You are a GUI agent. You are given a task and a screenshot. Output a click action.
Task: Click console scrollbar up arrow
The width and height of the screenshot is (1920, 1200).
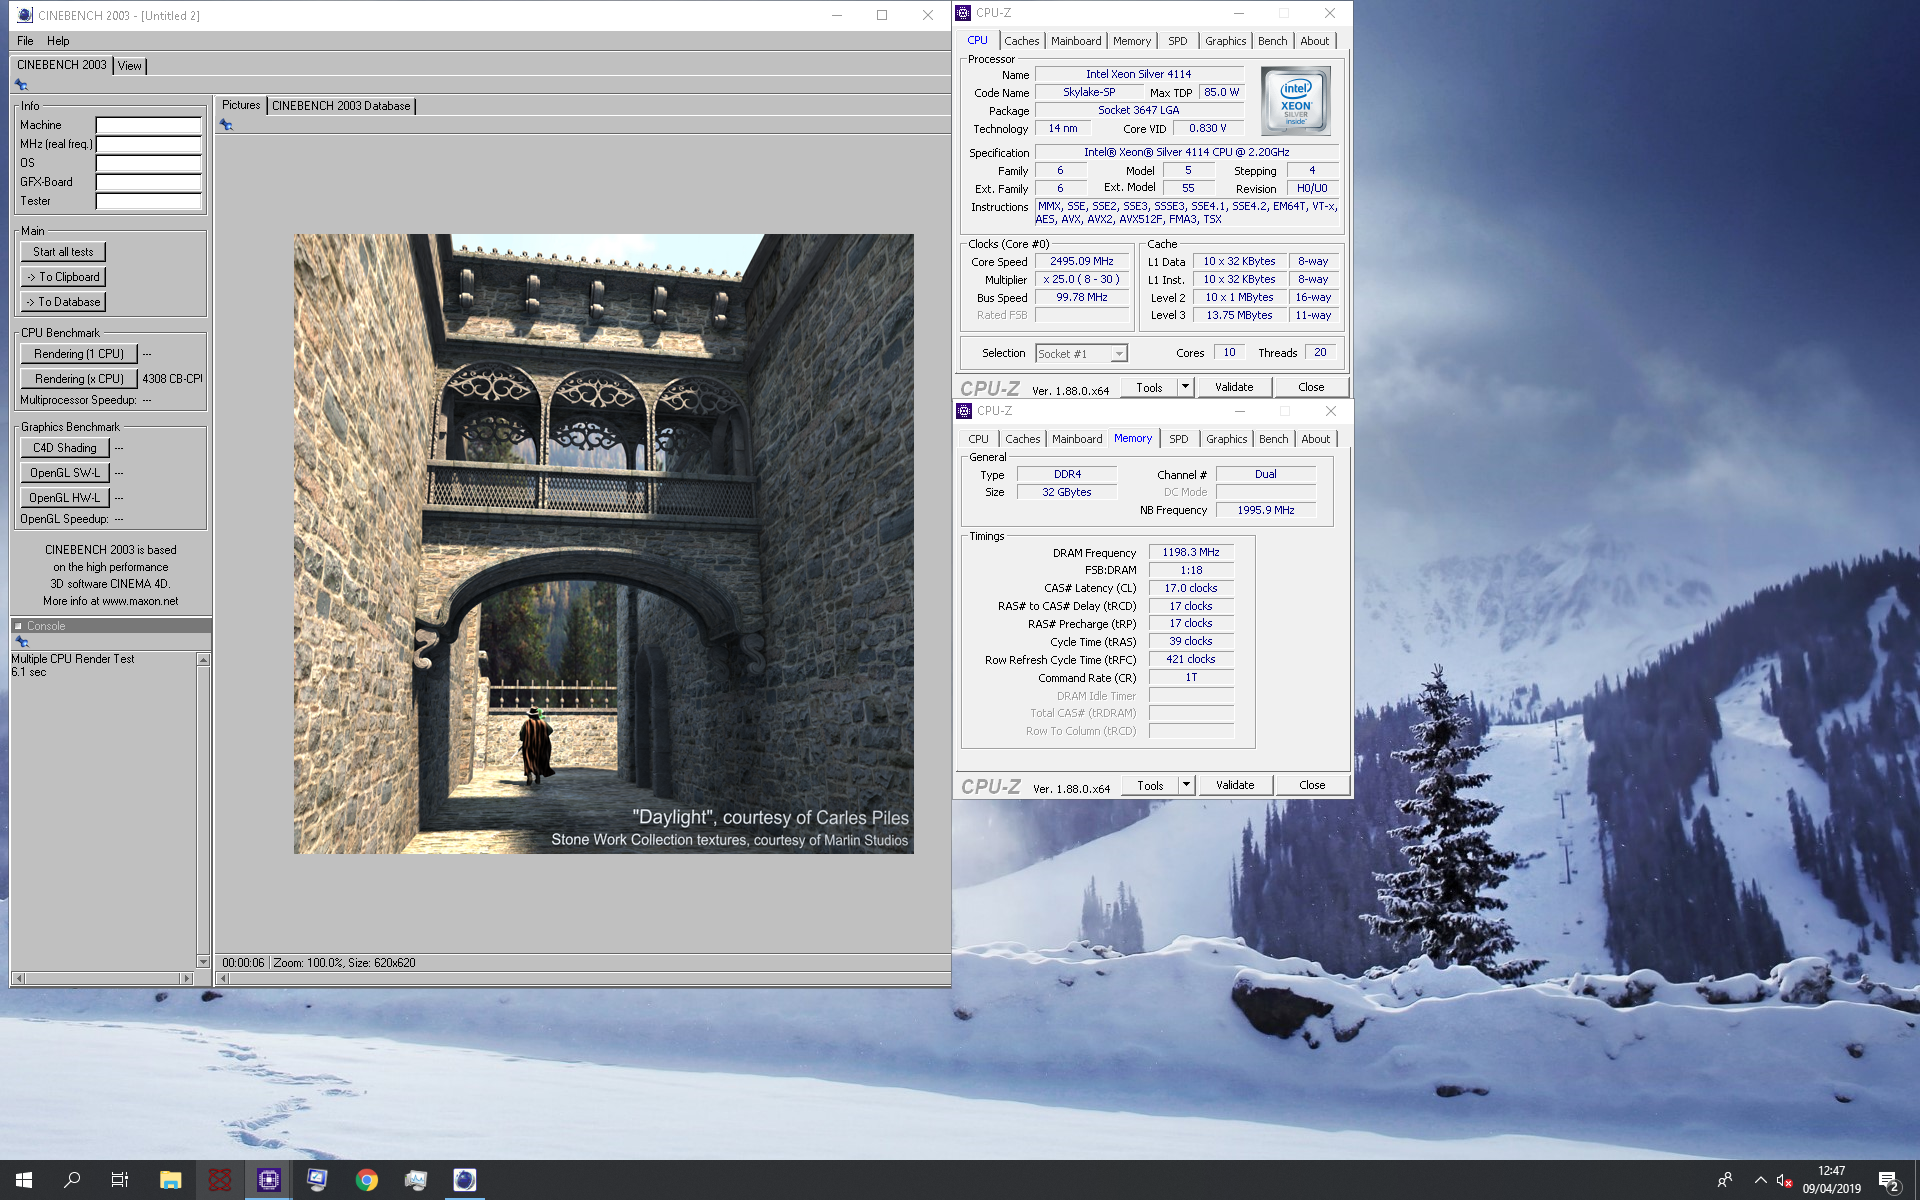pos(204,660)
